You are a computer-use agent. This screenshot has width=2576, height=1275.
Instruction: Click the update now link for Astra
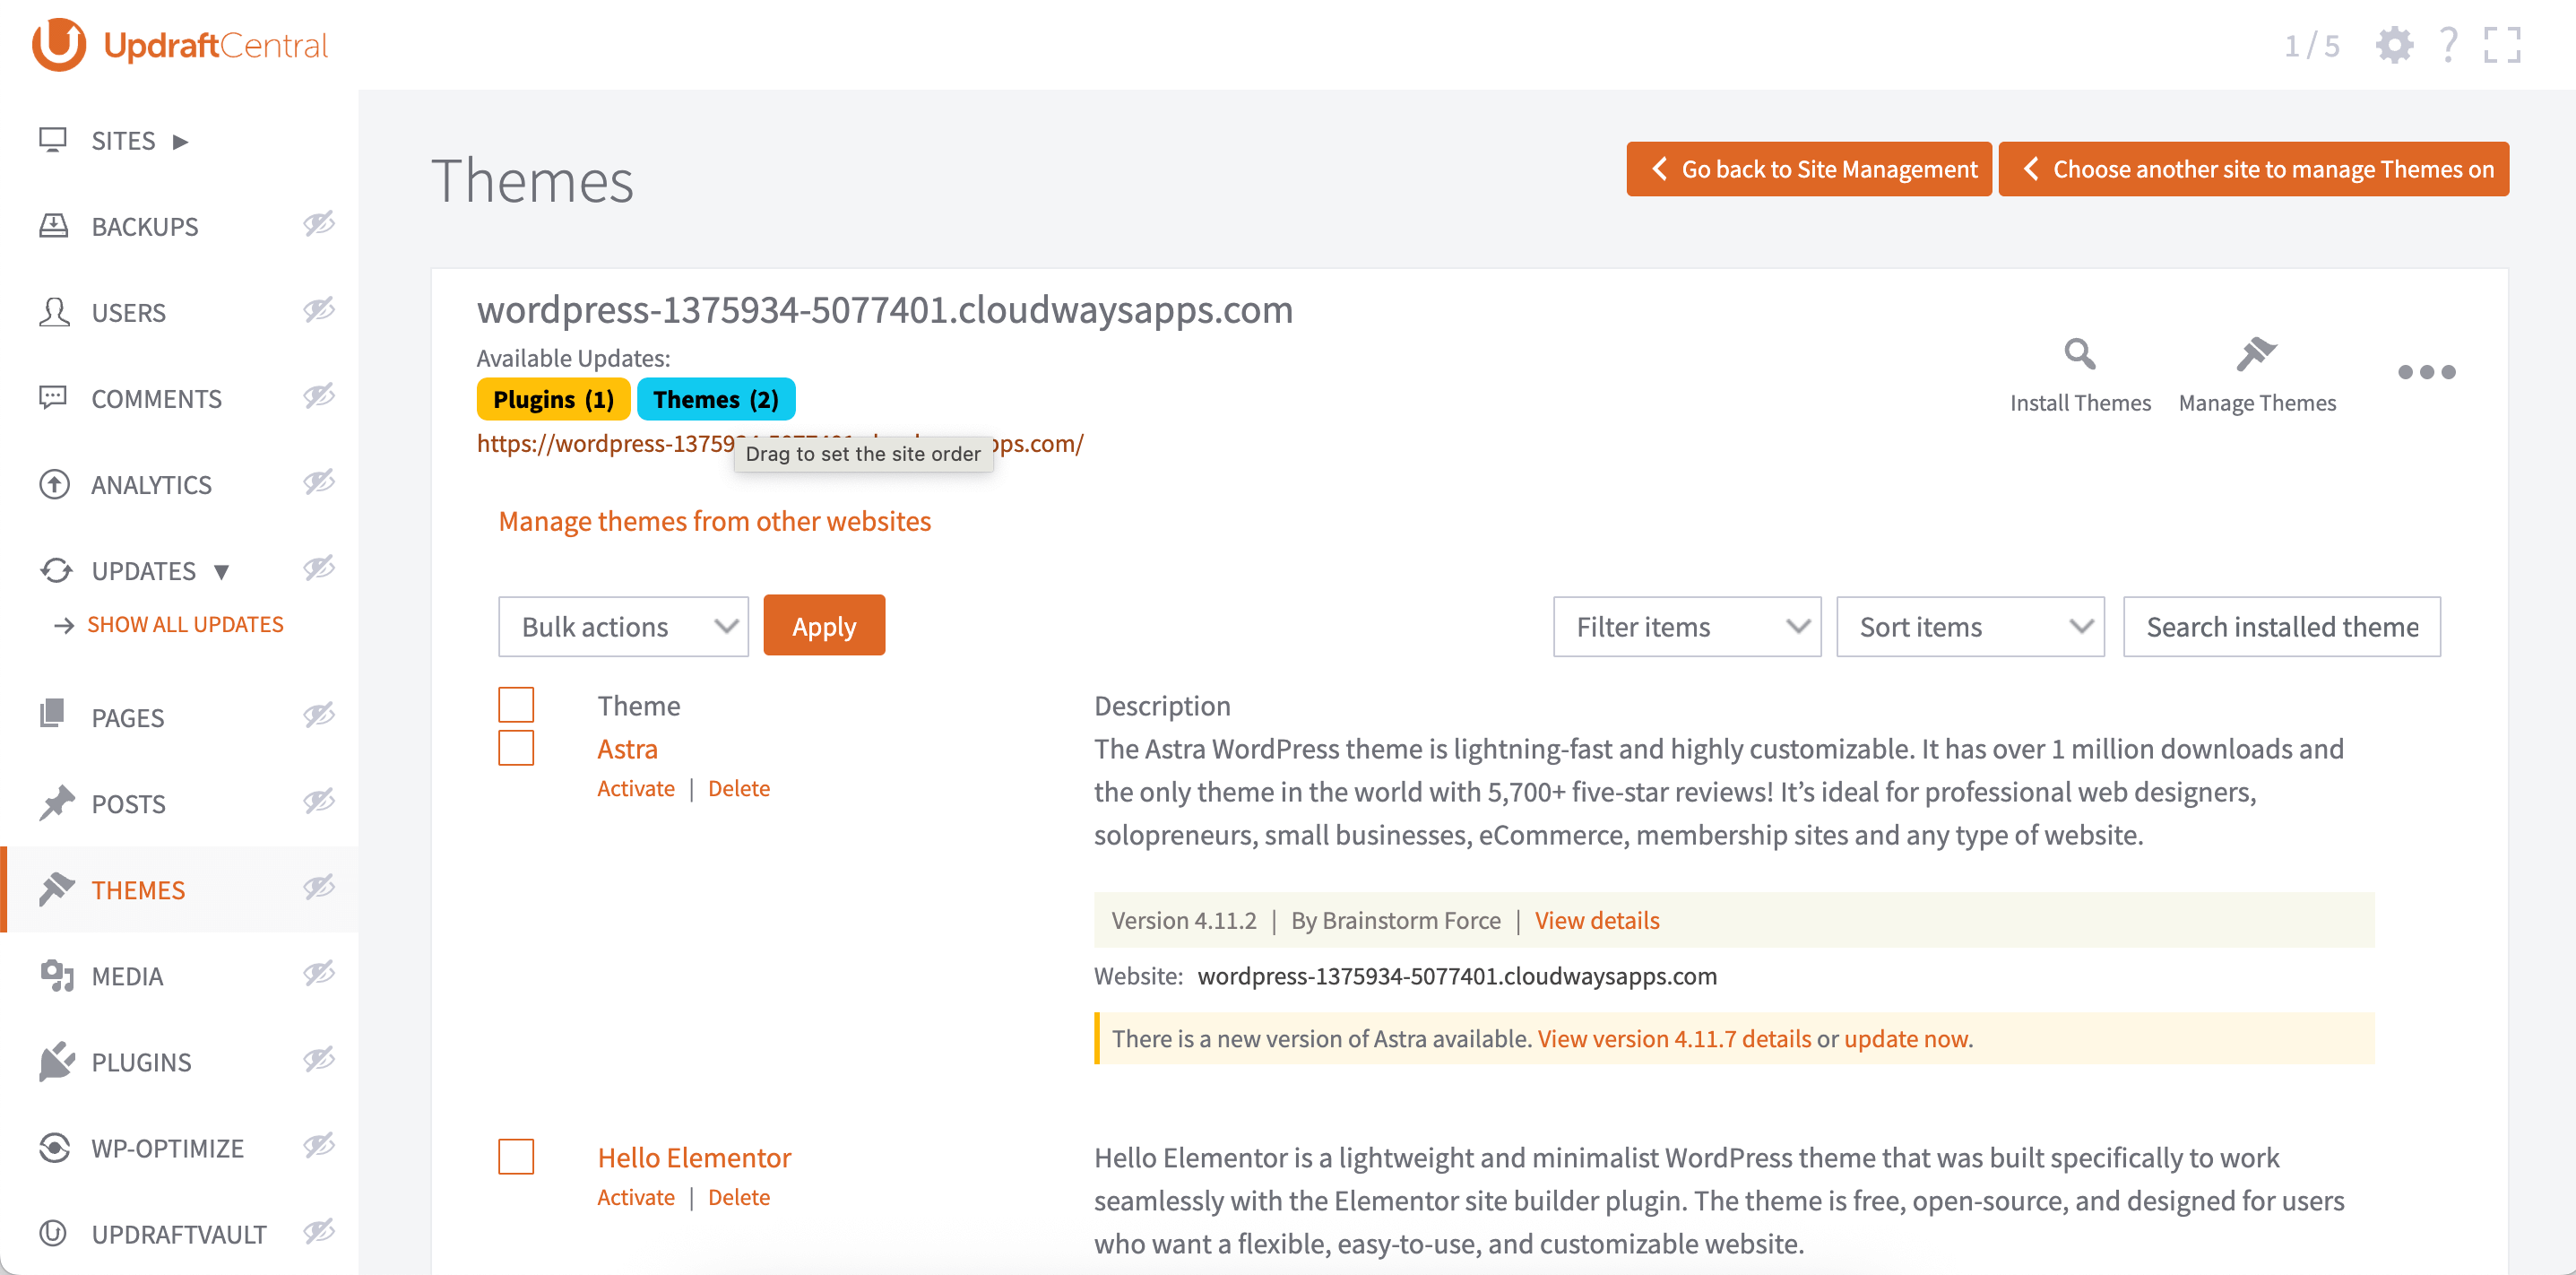point(1905,1039)
